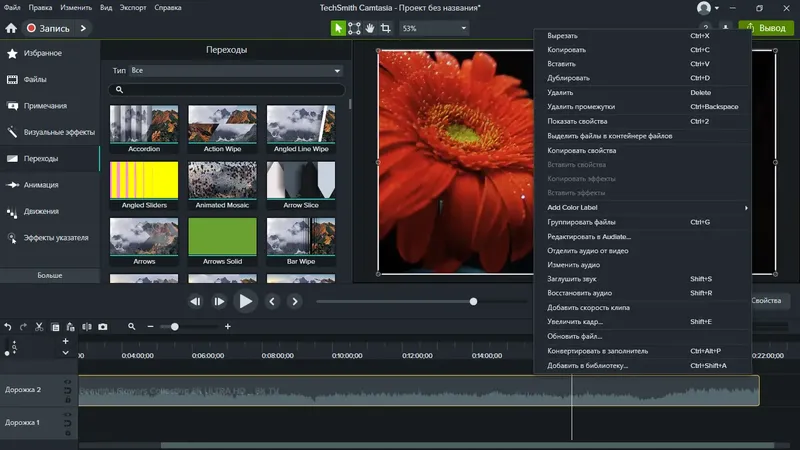Click the camera snapshot icon
Viewport: 800px width, 450px height.
[102, 326]
